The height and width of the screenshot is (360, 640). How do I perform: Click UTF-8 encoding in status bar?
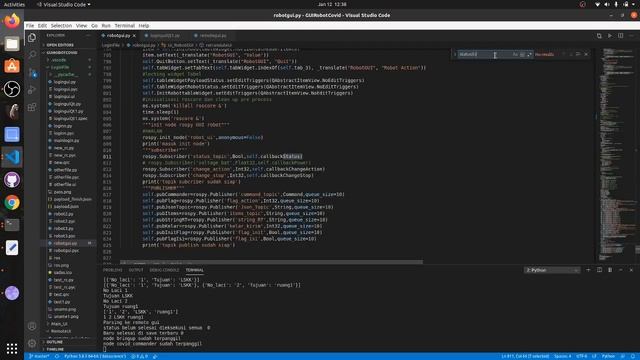(x=582, y=356)
